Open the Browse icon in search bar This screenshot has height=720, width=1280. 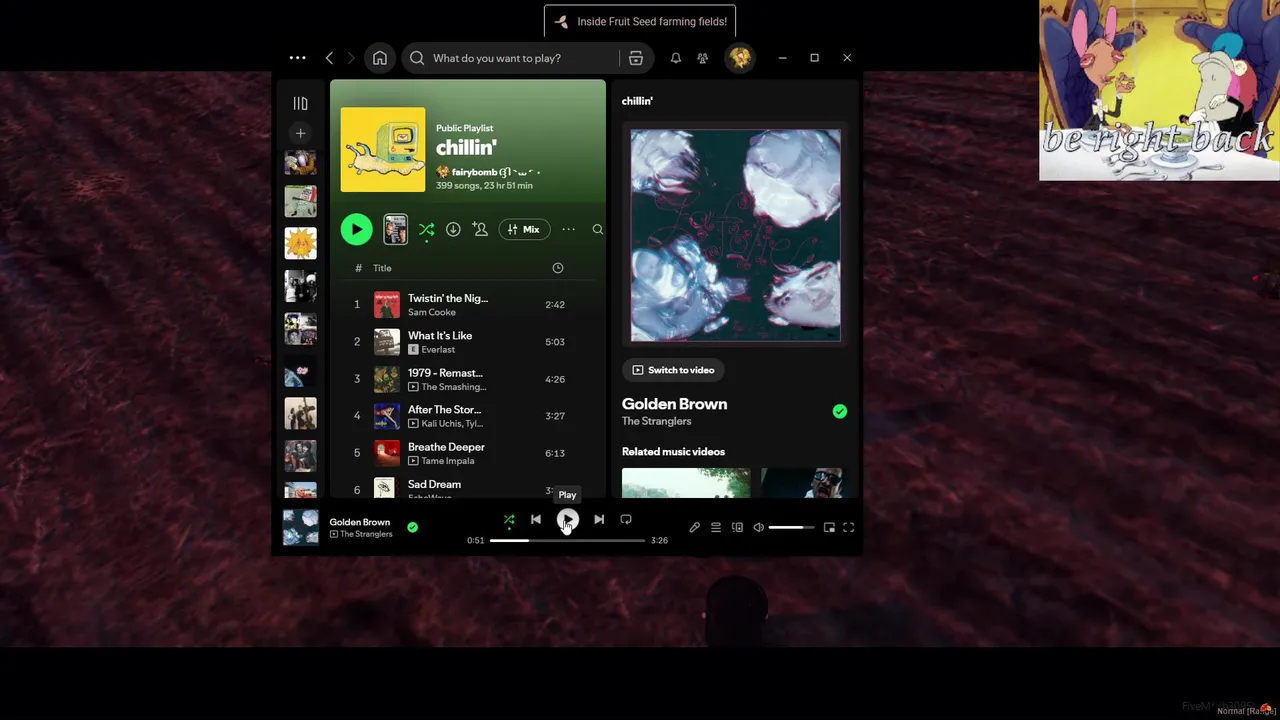(636, 58)
